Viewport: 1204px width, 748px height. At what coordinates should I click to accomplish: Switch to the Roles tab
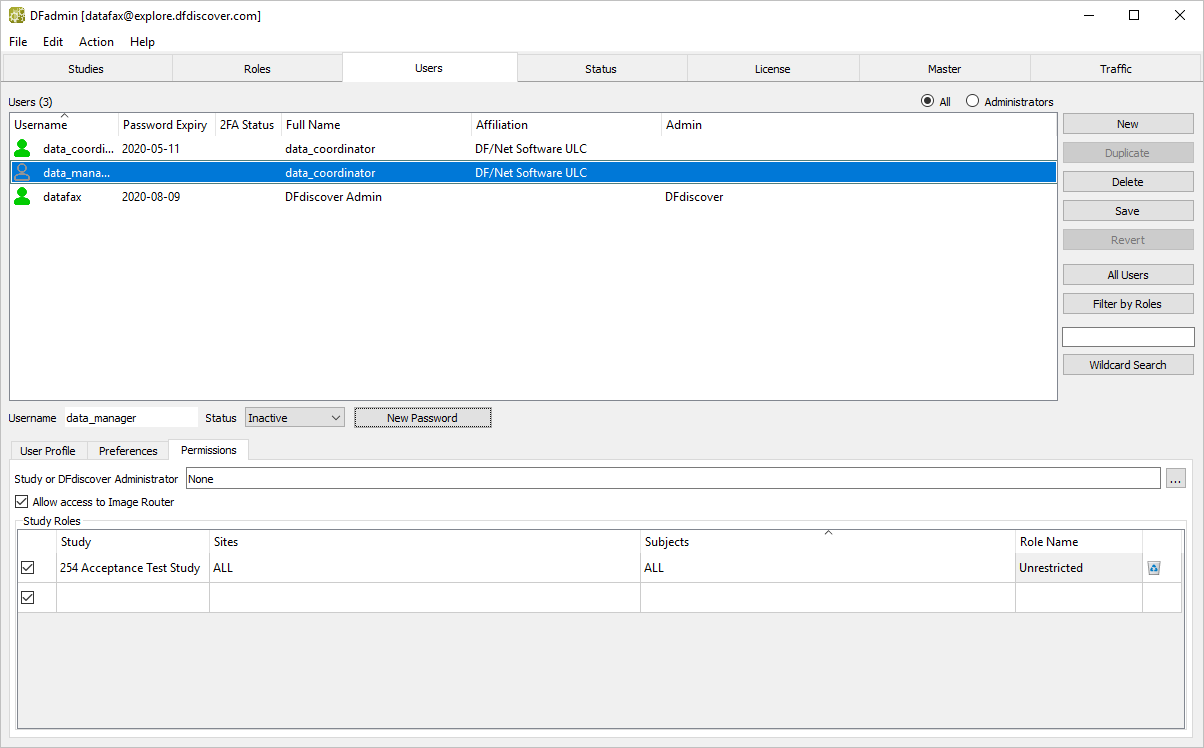(x=257, y=69)
